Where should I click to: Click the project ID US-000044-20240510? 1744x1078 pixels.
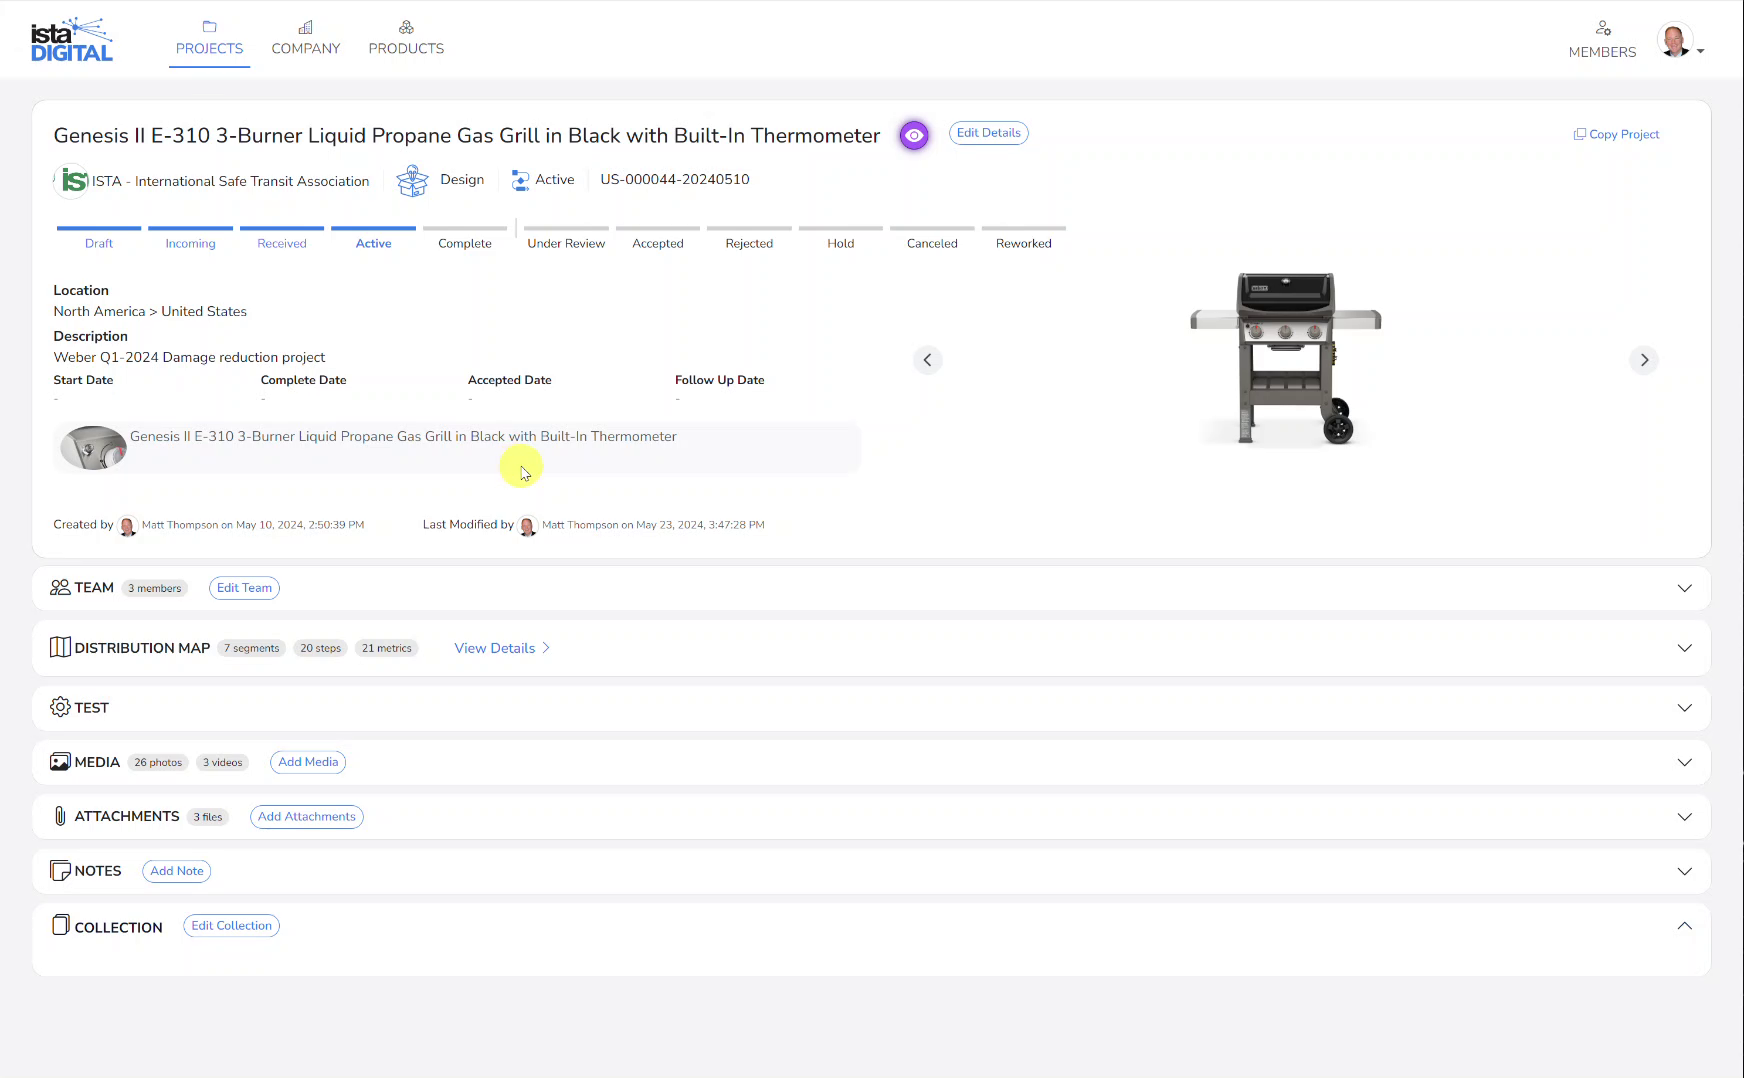click(675, 180)
